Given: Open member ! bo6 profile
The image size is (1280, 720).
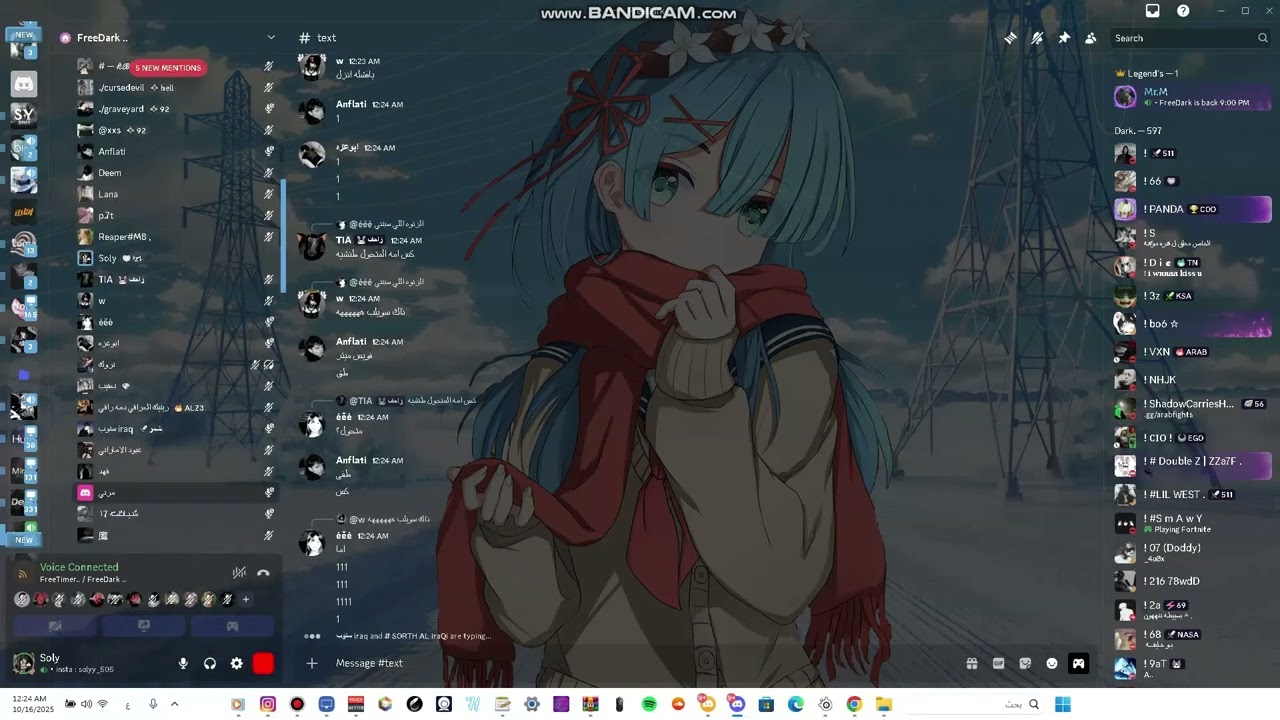Looking at the screenshot, I should (1192, 324).
